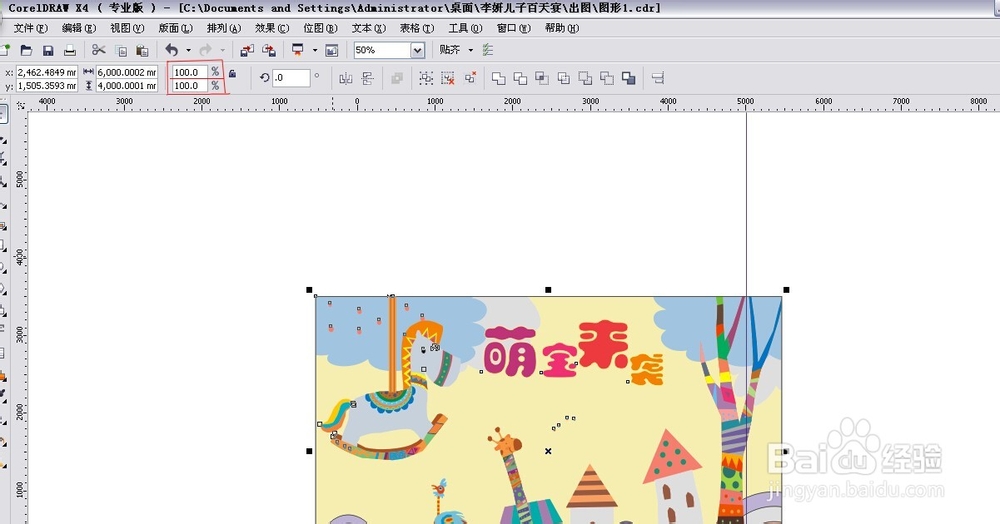Open the 编辑 menu
The width and height of the screenshot is (1000, 524).
(79, 28)
